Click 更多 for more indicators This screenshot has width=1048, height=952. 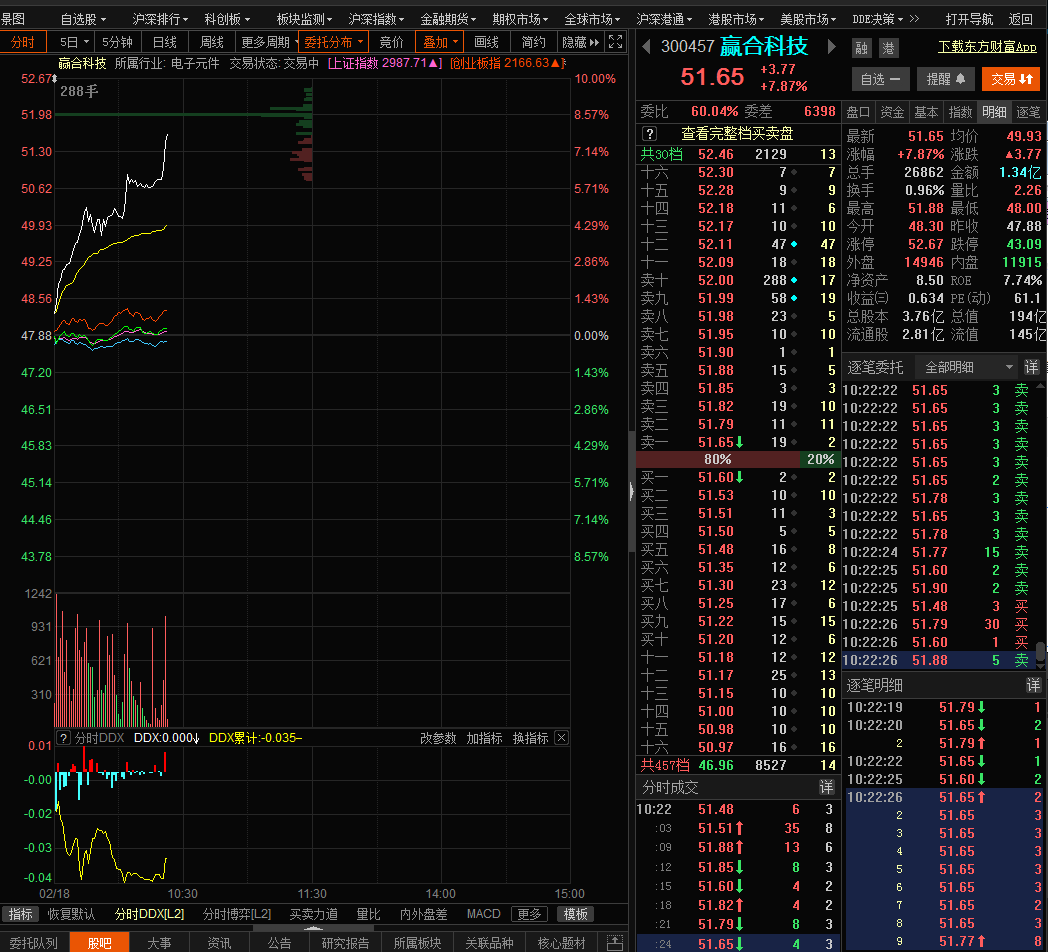(x=529, y=914)
